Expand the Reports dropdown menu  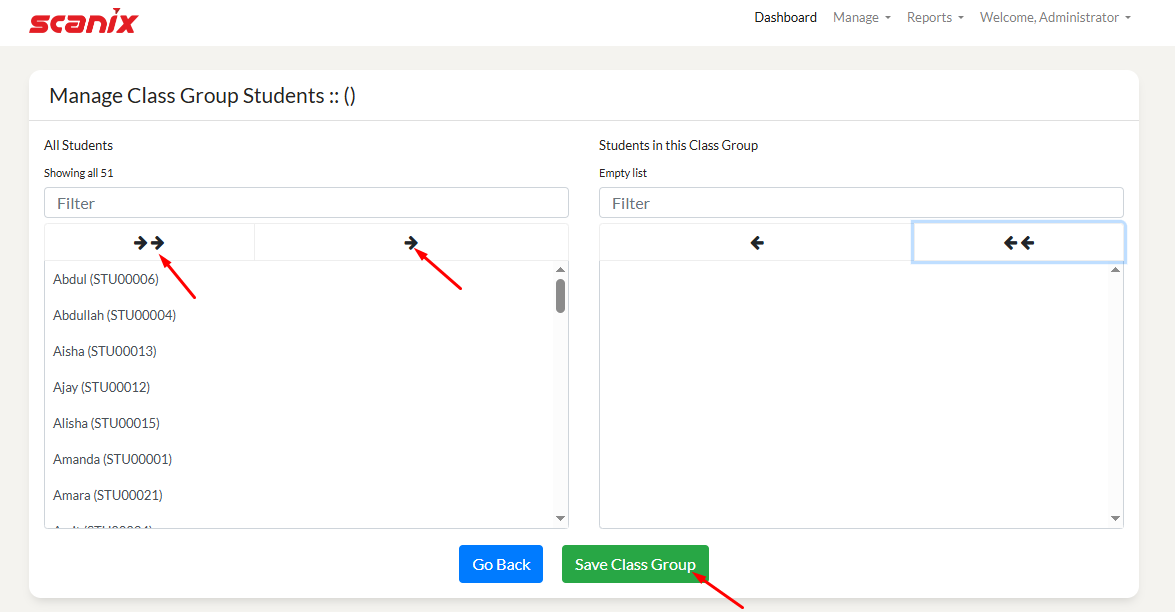pyautogui.click(x=935, y=18)
